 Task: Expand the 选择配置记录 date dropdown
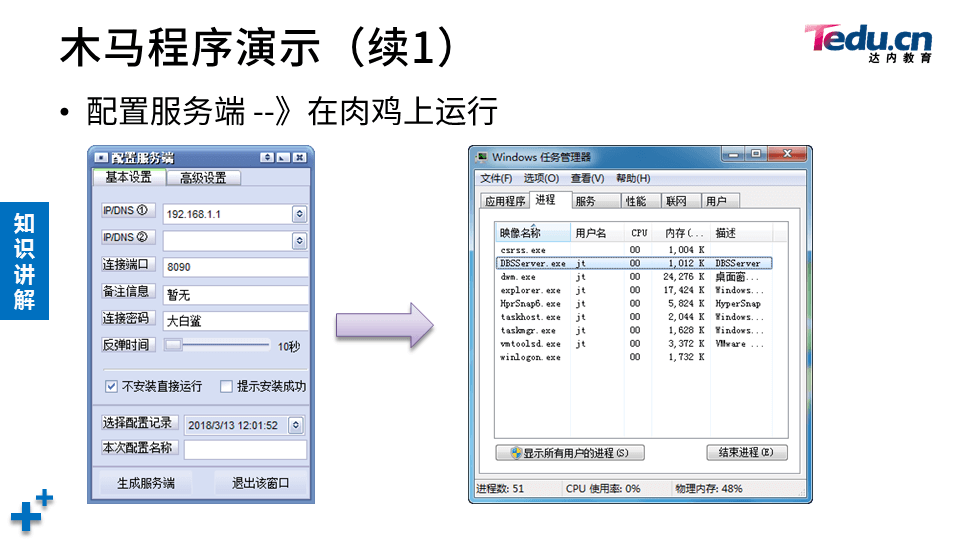[296, 425]
